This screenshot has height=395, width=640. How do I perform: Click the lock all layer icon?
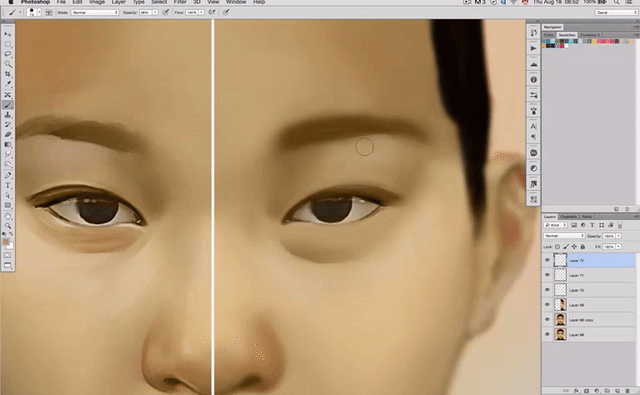click(x=582, y=246)
